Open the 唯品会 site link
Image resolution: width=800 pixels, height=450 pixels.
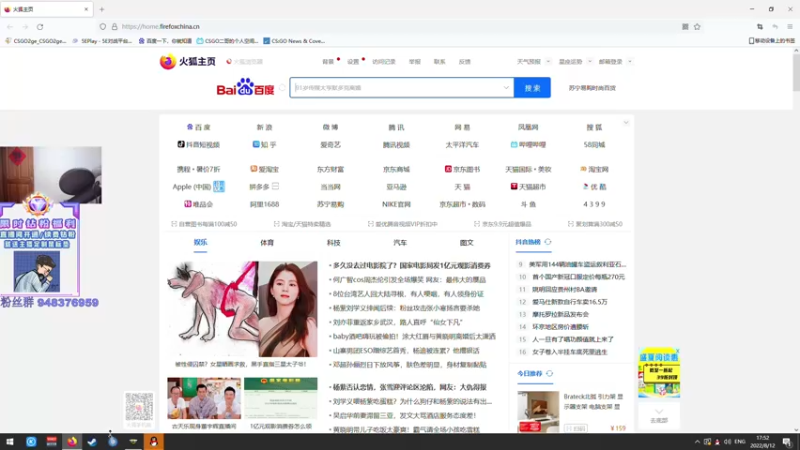point(198,204)
